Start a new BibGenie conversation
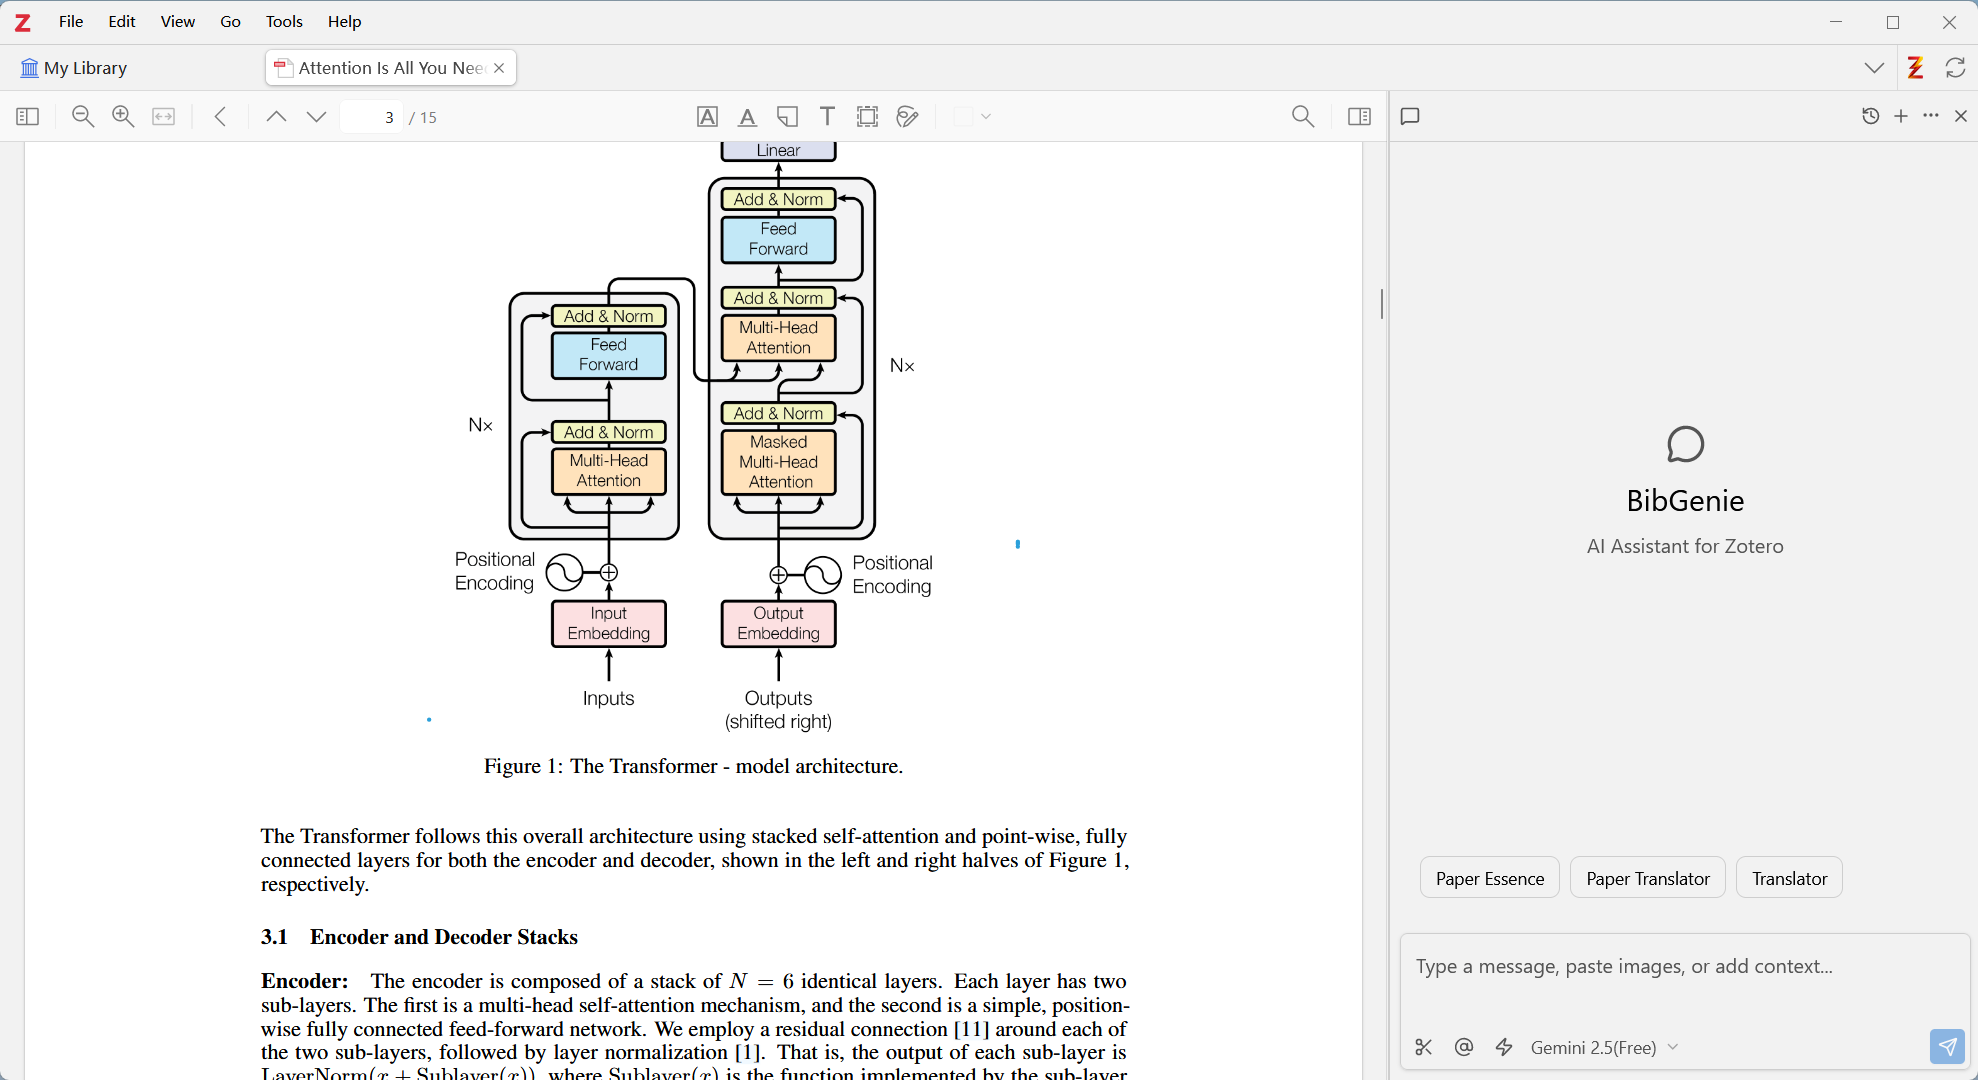 1900,116
